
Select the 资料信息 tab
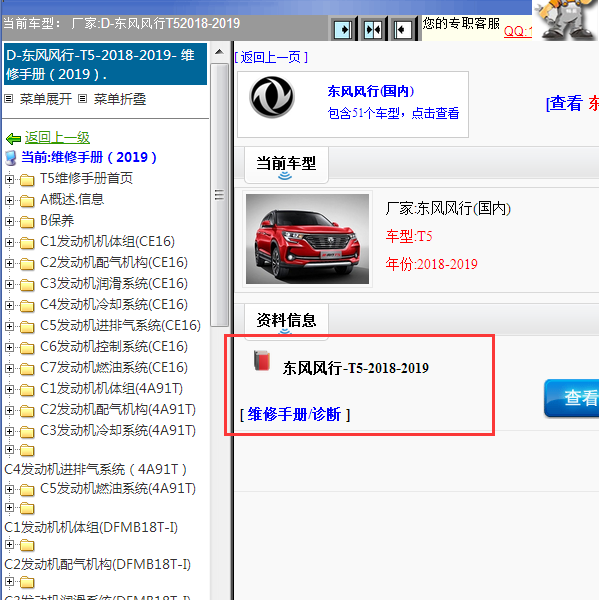point(286,321)
